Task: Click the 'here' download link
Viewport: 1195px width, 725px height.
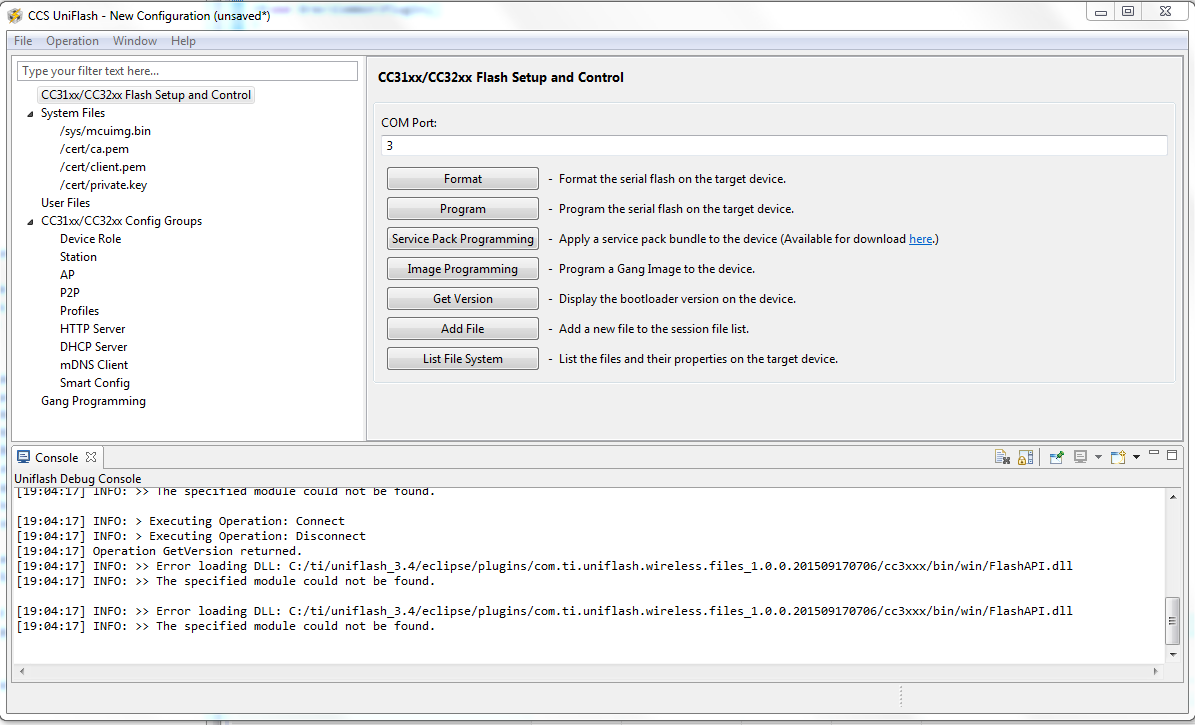Action: tap(920, 239)
